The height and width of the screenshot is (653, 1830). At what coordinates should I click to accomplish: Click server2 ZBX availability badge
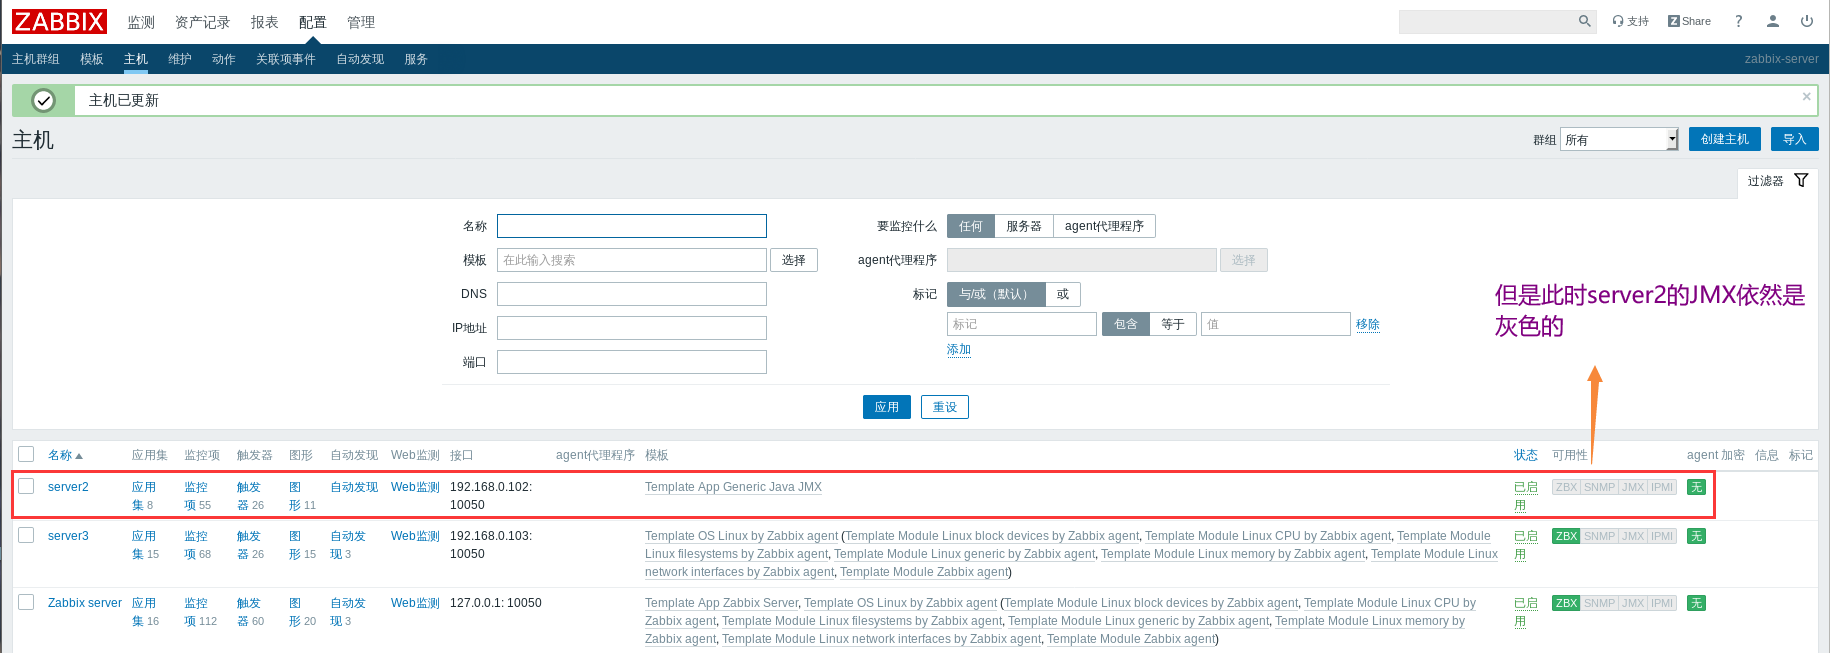(1566, 487)
